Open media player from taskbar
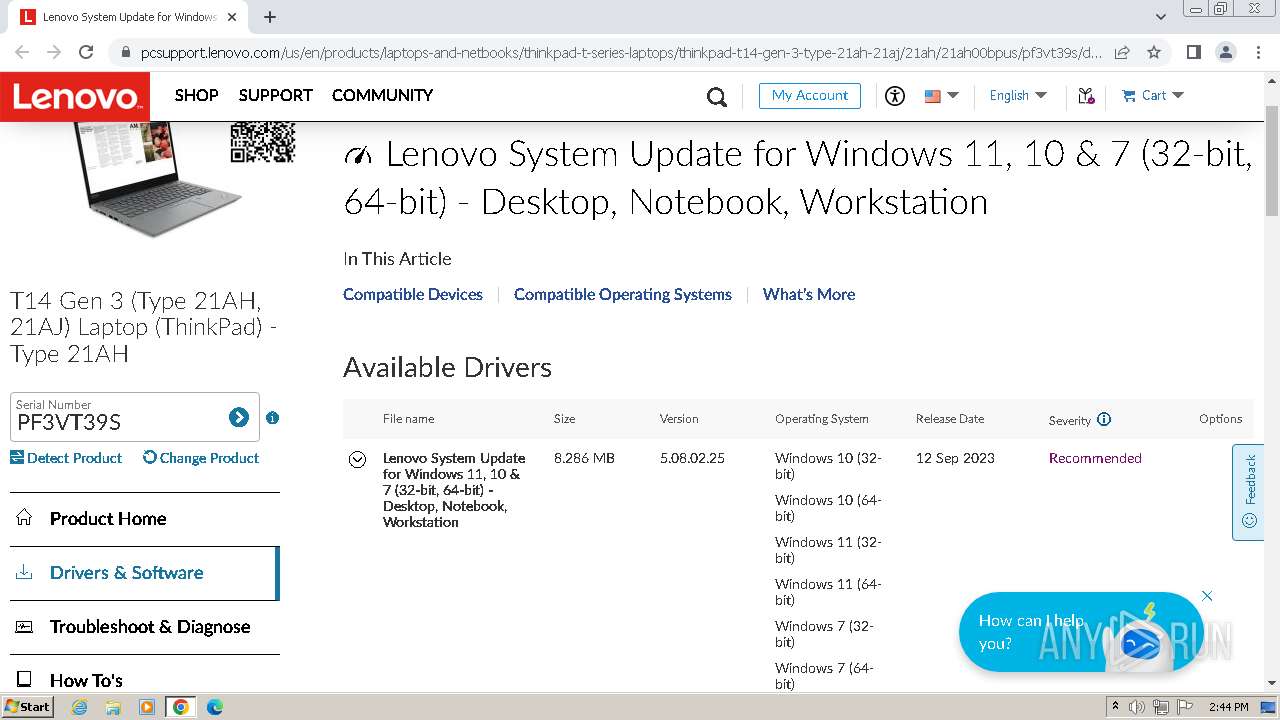This screenshot has width=1280, height=720. pyautogui.click(x=147, y=707)
